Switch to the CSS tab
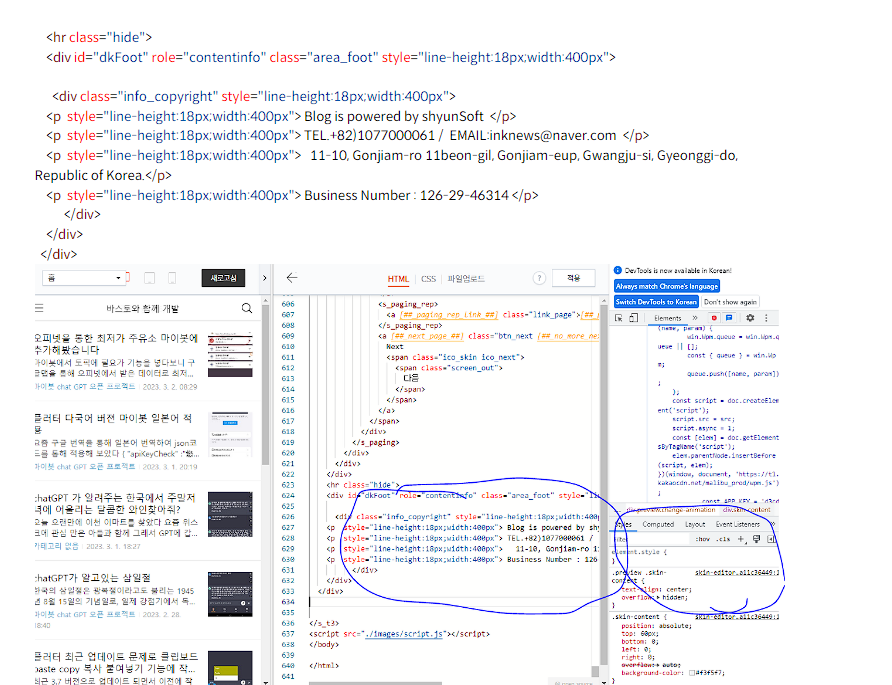The width and height of the screenshot is (892, 685). pos(428,279)
